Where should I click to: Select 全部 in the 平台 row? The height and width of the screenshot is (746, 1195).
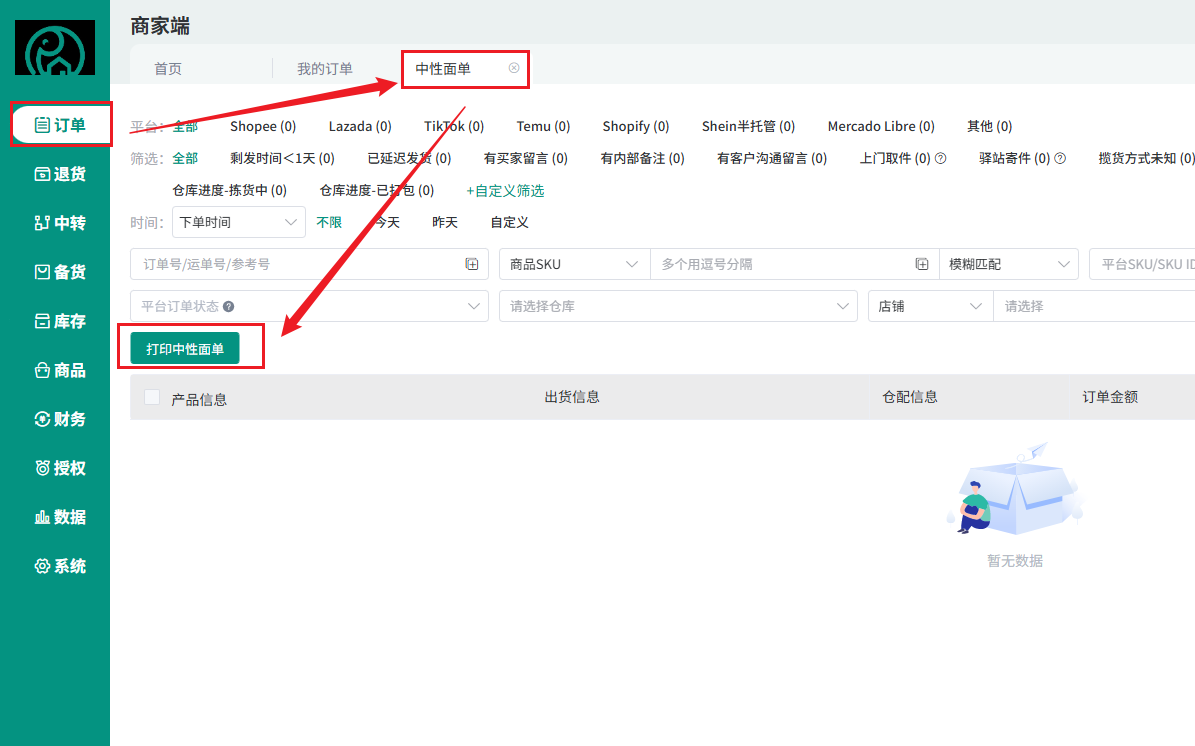[x=185, y=126]
